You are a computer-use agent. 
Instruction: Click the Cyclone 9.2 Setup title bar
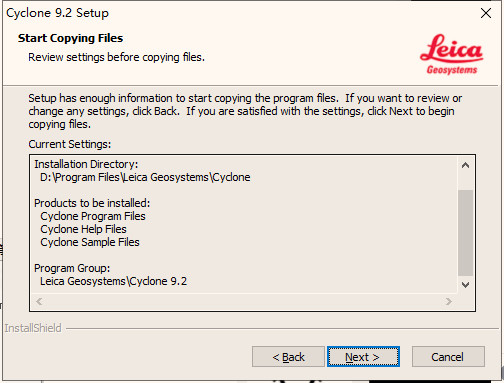pyautogui.click(x=233, y=13)
